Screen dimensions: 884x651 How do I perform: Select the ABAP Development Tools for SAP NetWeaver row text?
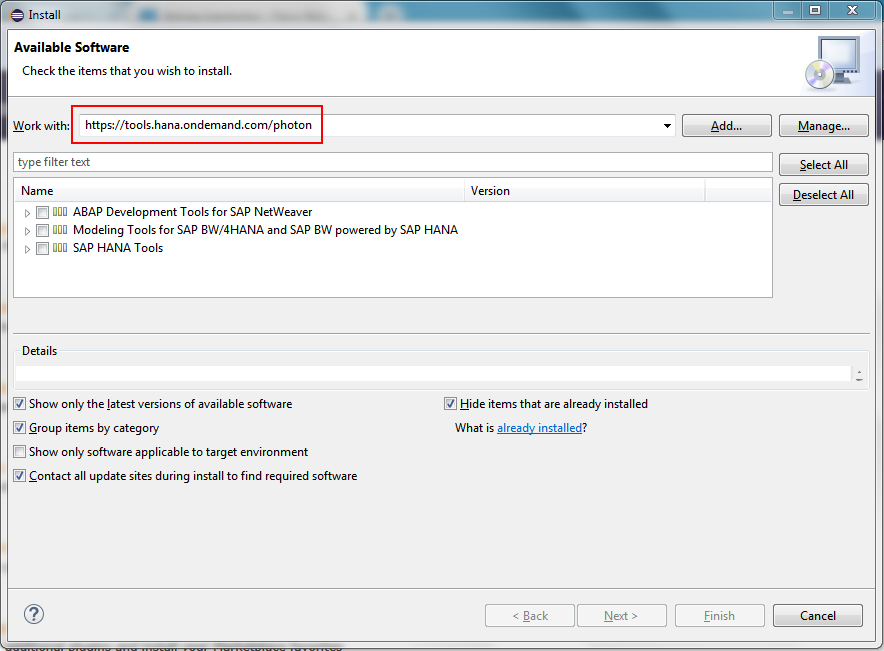[x=192, y=212]
